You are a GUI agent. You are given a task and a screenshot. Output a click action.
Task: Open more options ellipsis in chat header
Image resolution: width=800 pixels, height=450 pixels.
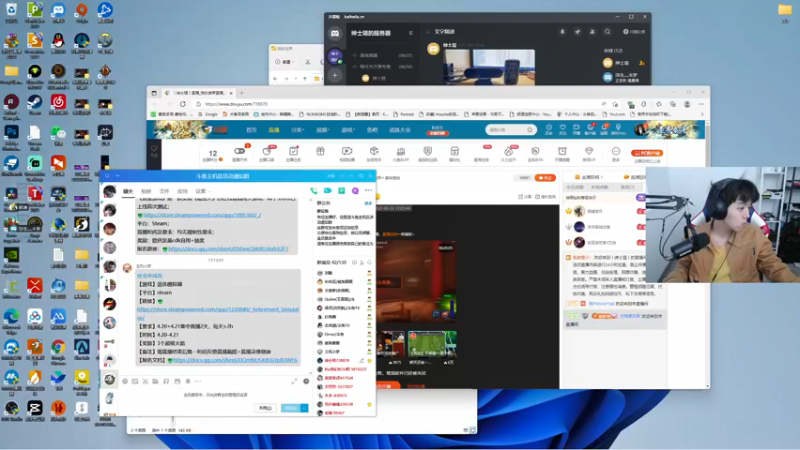click(x=368, y=190)
